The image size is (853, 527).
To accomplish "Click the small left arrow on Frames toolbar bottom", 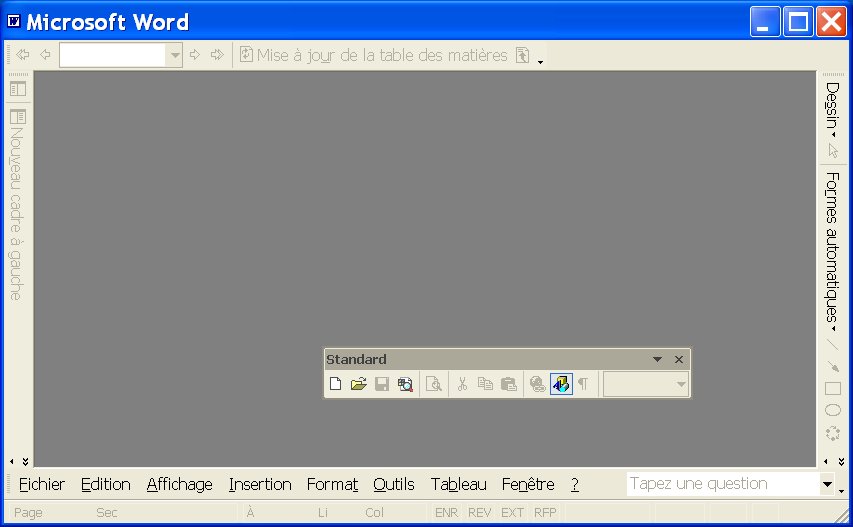I will tap(12, 461).
